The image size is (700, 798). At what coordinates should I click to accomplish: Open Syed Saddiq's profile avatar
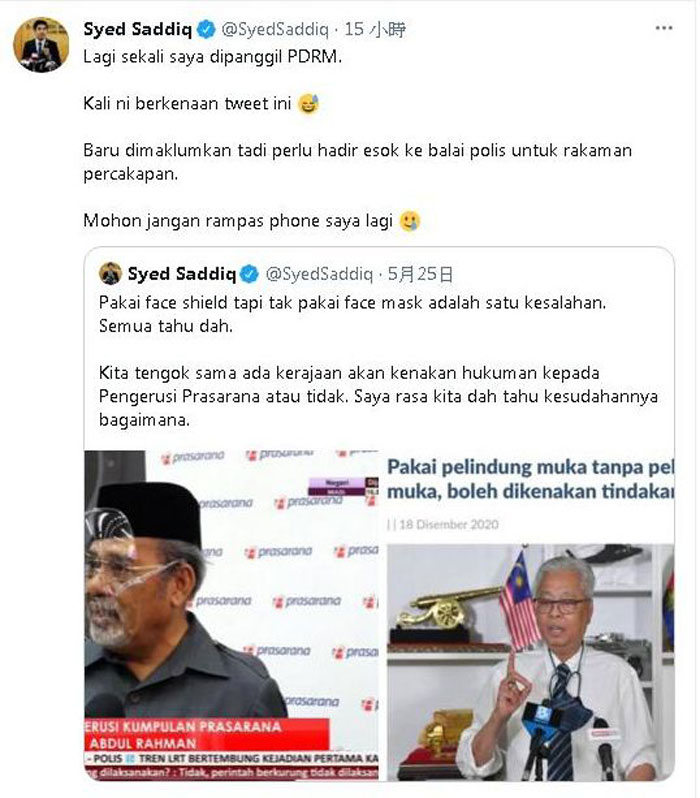coord(41,45)
